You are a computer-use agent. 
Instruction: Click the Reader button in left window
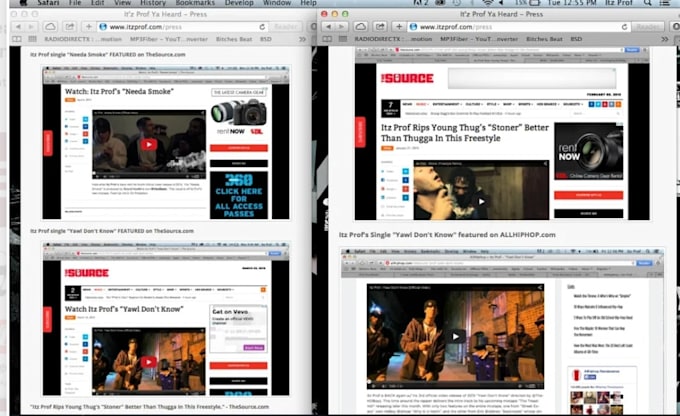click(286, 27)
